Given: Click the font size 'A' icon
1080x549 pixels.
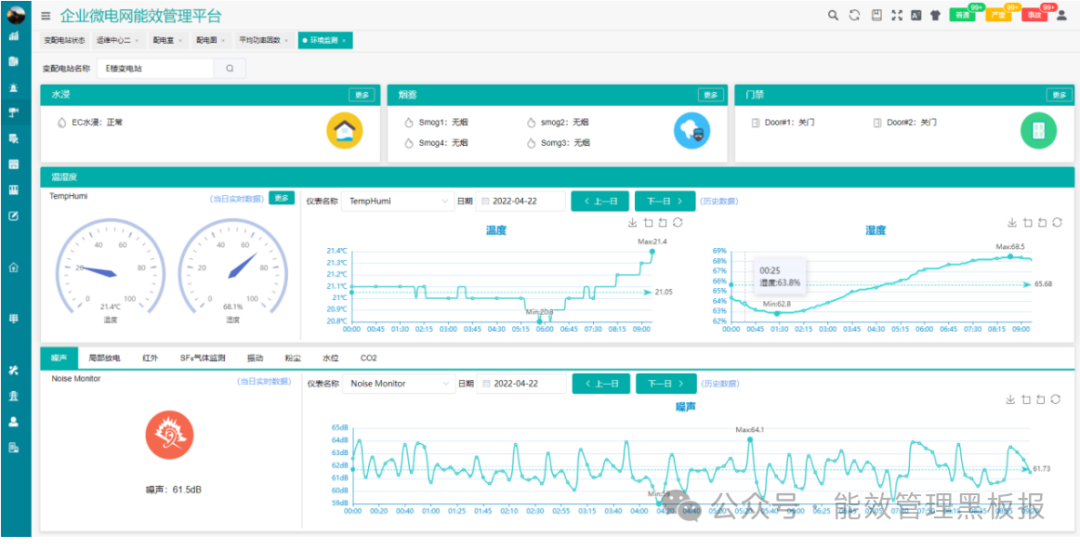Looking at the screenshot, I should click(916, 15).
